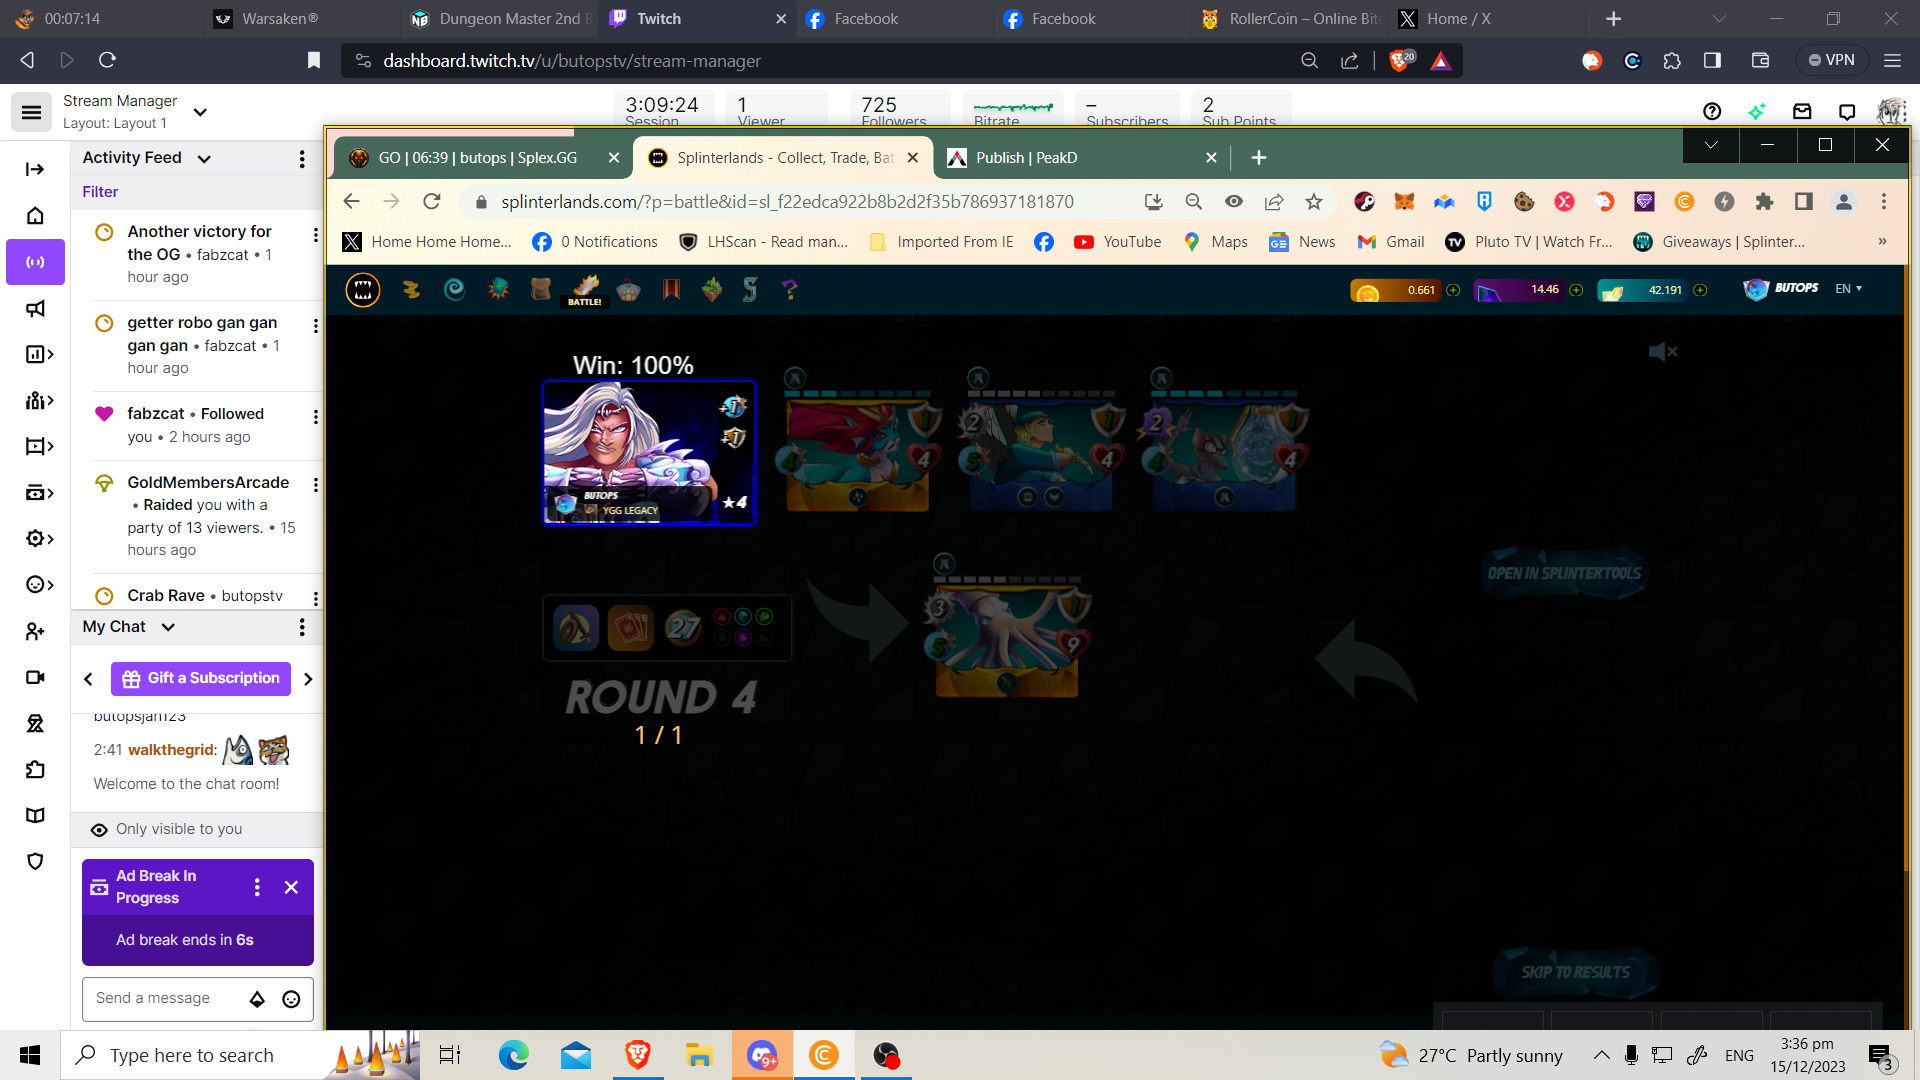Star the Splinterlands page as a bookmark
This screenshot has height=1080, width=1920.
pos(1314,202)
